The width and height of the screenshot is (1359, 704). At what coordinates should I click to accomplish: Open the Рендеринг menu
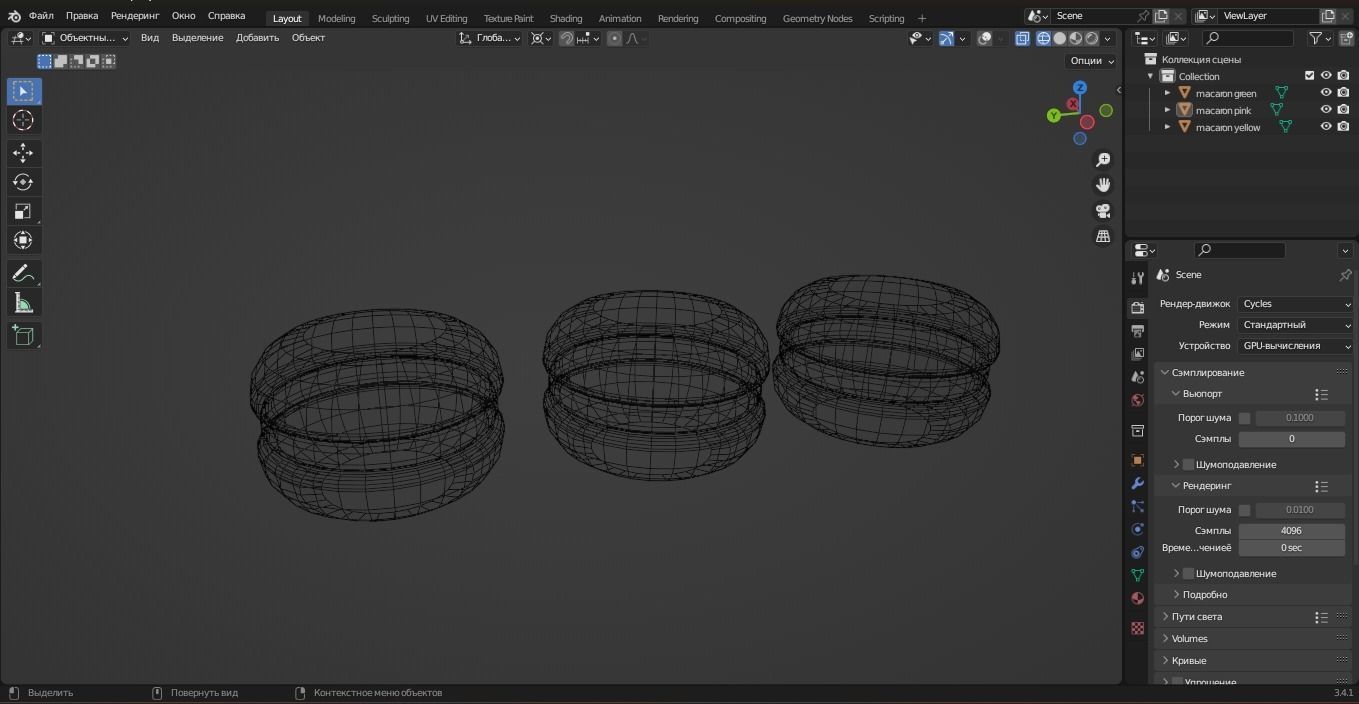coord(134,15)
